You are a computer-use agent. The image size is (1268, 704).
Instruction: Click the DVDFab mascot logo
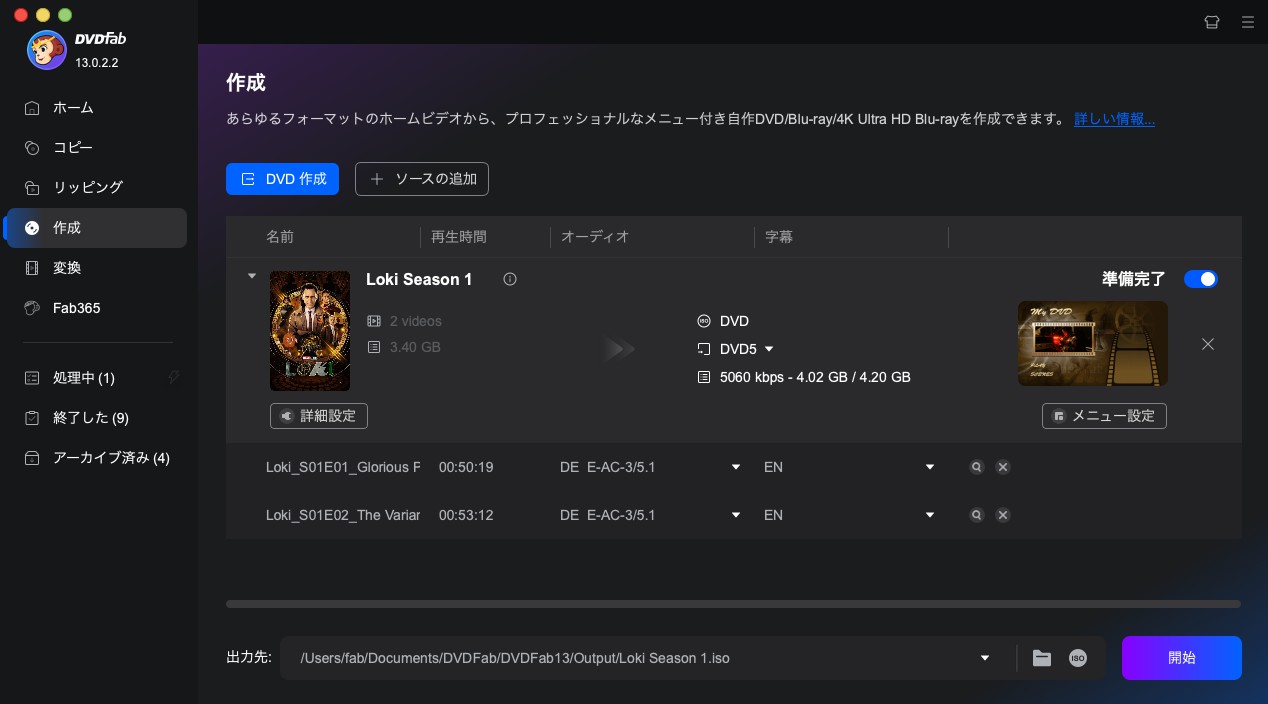[x=46, y=50]
